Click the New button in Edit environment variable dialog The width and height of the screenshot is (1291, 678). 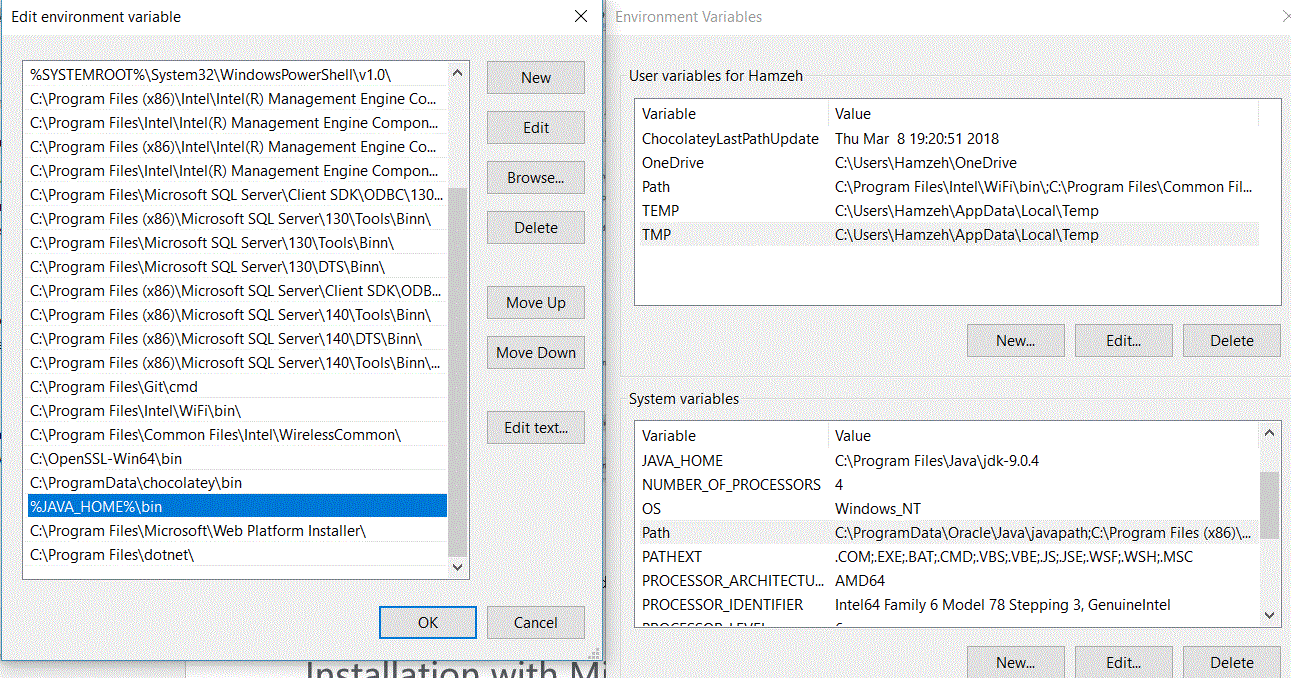pos(535,77)
